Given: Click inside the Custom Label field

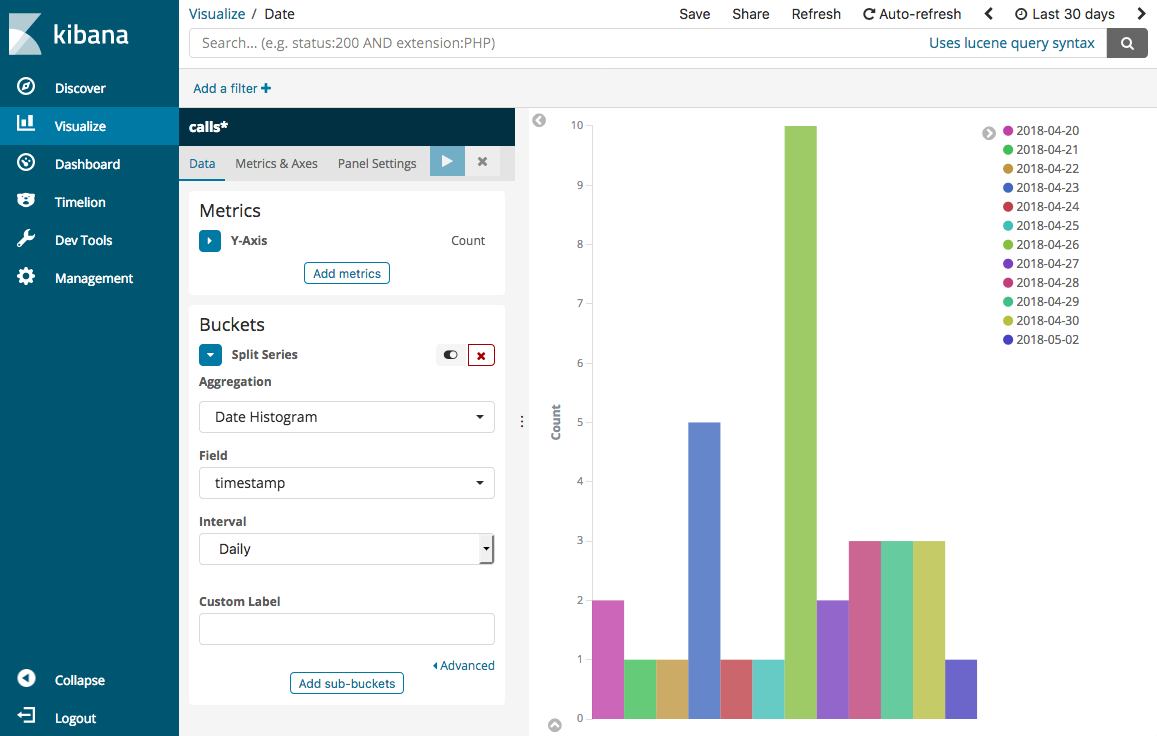Looking at the screenshot, I should click(x=346, y=628).
